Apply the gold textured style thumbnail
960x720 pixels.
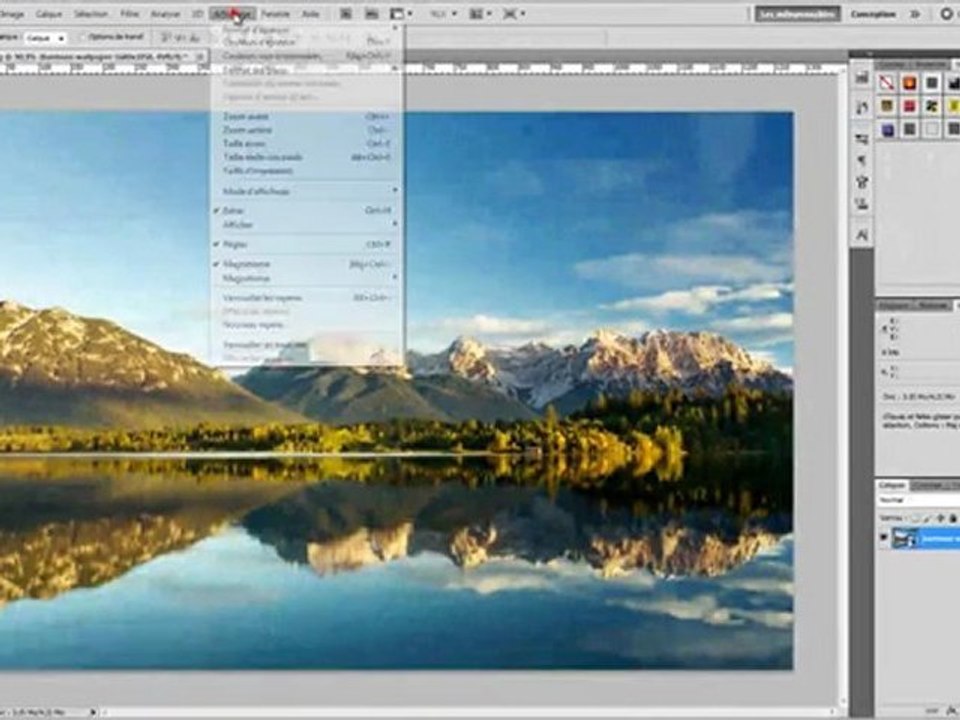tap(887, 106)
